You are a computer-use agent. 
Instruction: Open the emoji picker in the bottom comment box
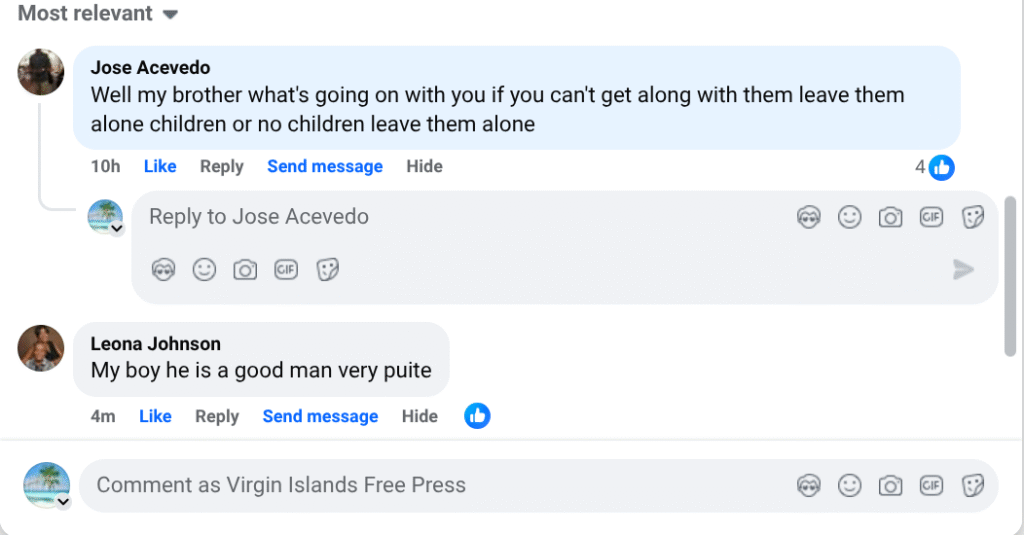849,486
